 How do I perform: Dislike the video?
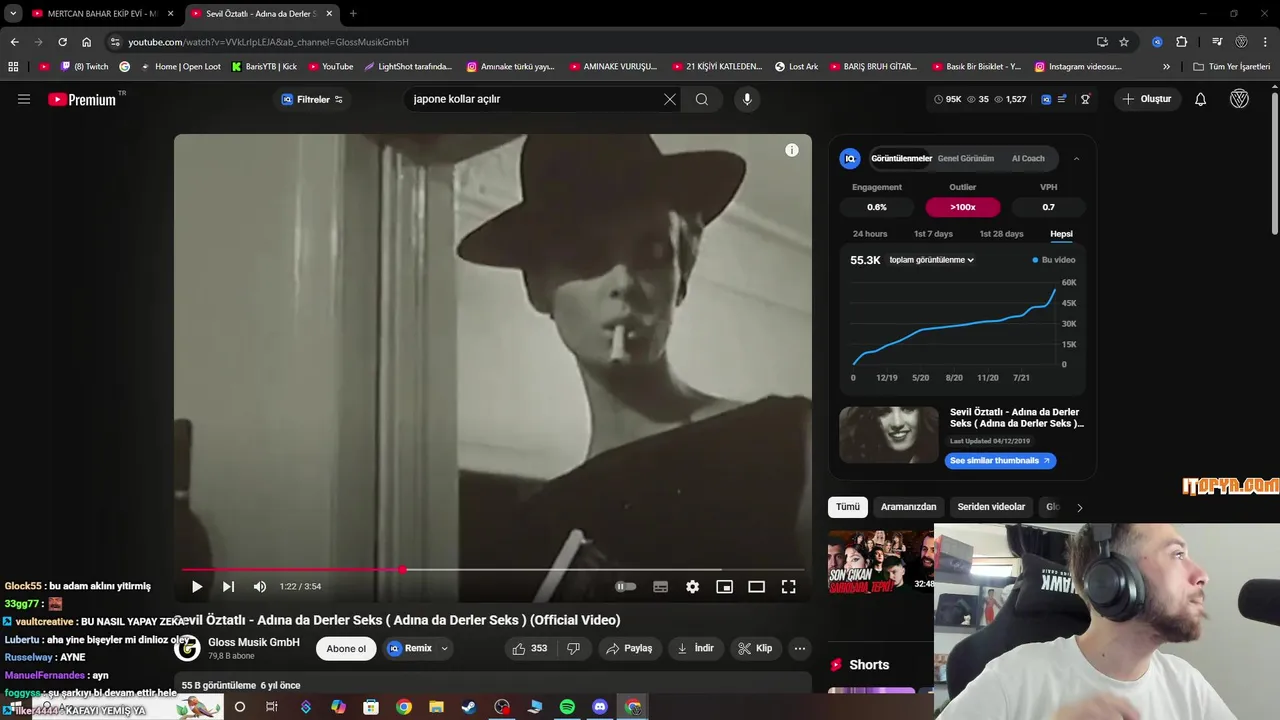click(574, 648)
